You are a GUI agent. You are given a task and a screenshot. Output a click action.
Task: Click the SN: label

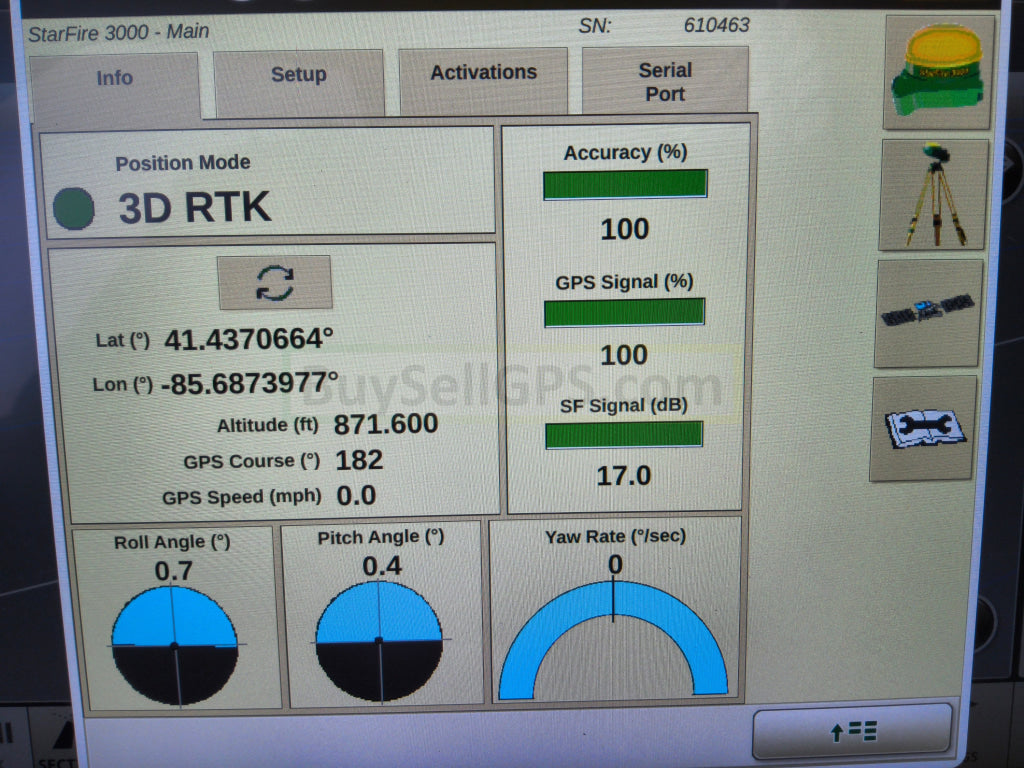pos(595,26)
